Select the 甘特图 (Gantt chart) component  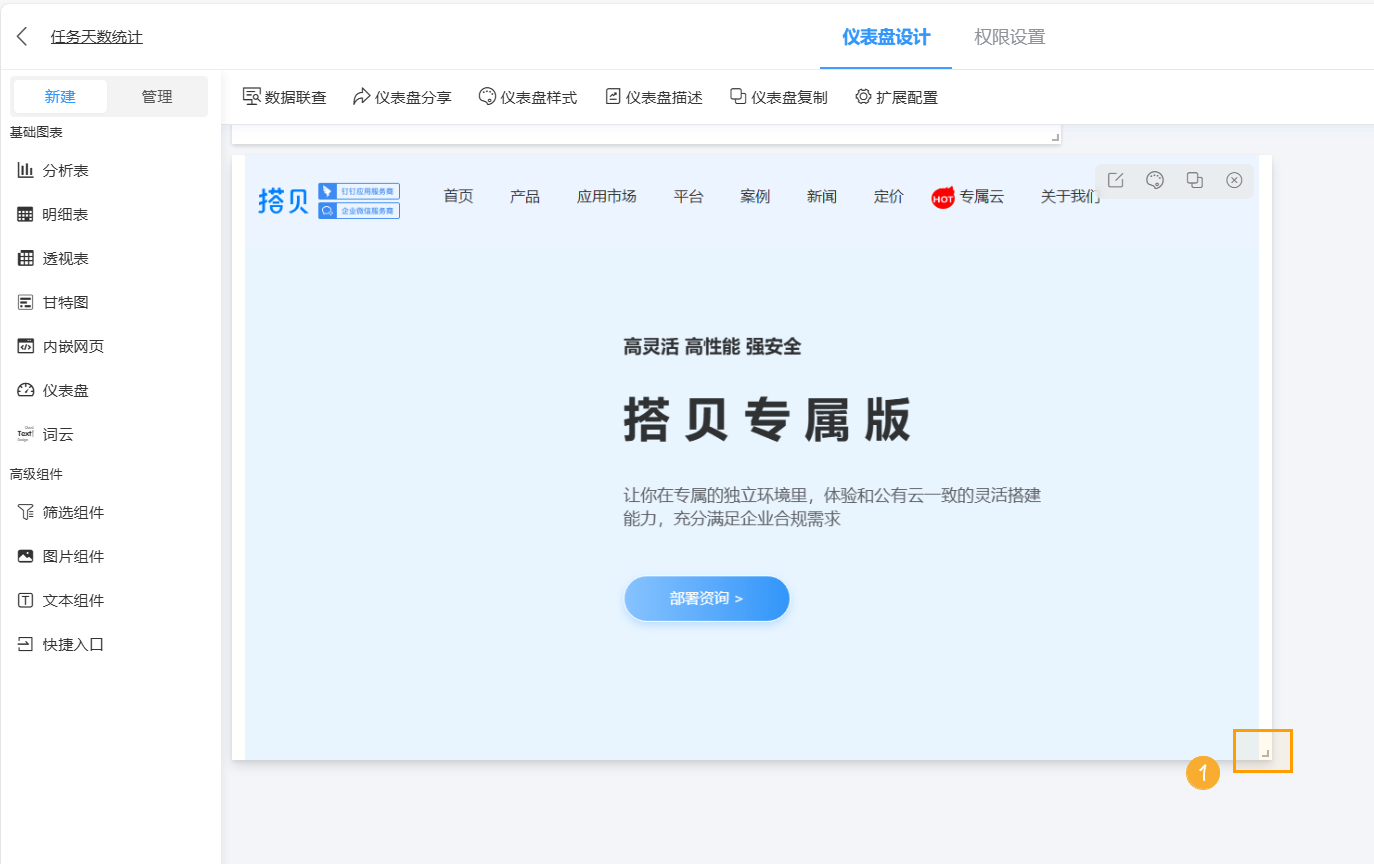[x=61, y=302]
